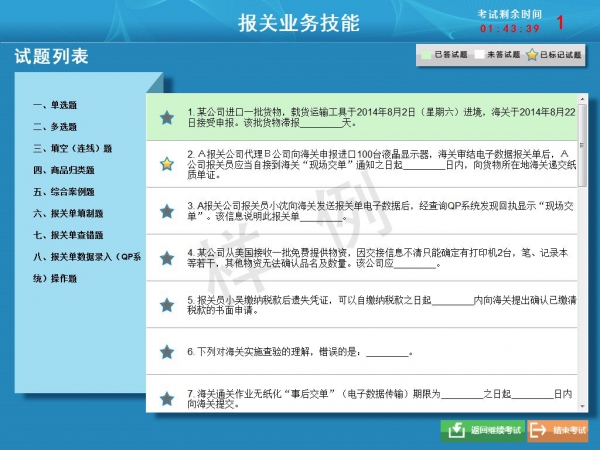Click the green 已答试题 legend swatch
The height and width of the screenshot is (450, 600).
pos(425,55)
